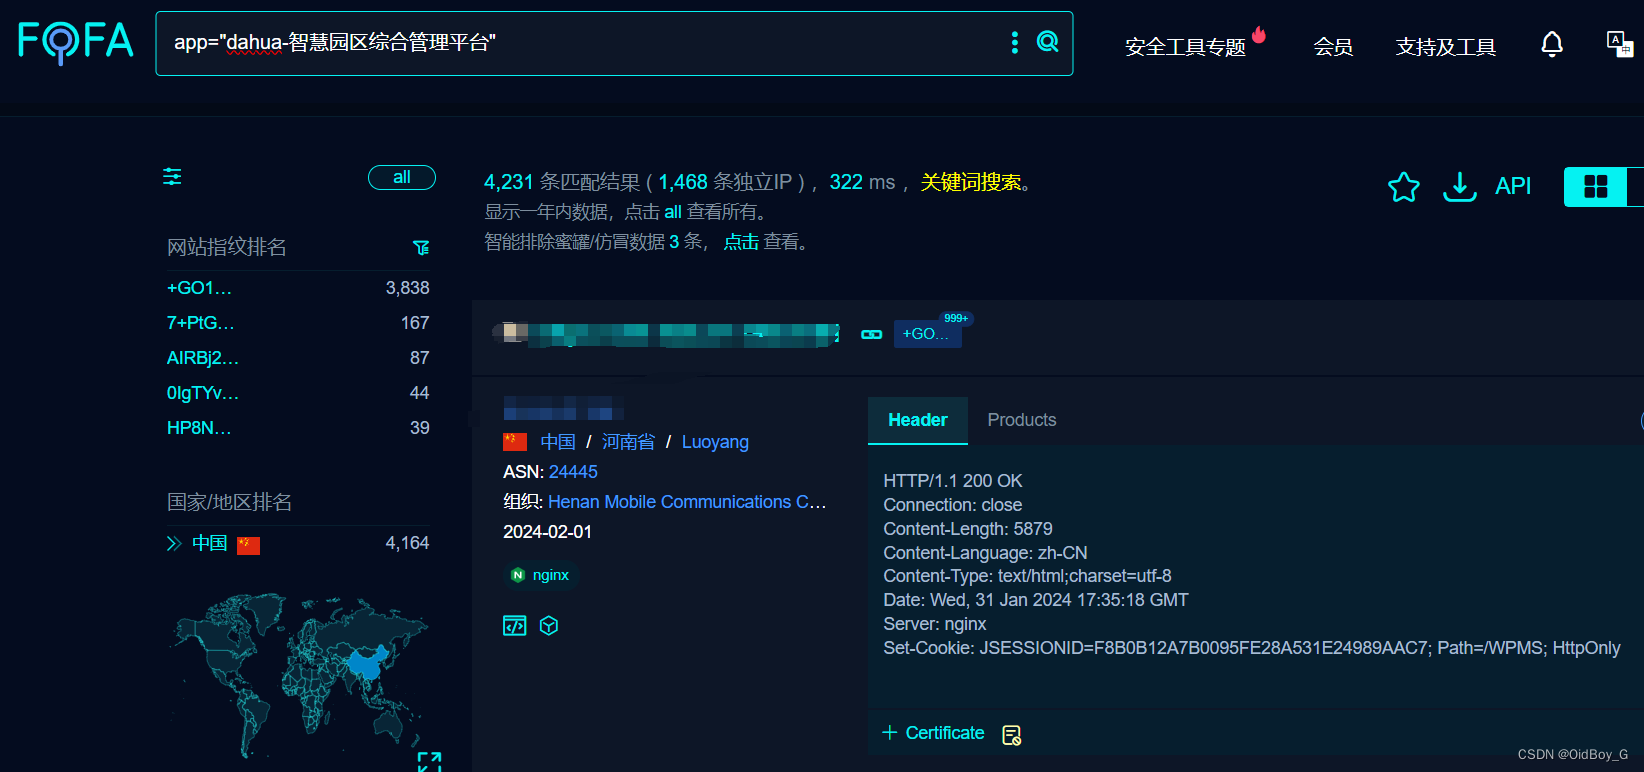This screenshot has height=772, width=1644.
Task: Download results with the download icon
Action: [x=1460, y=186]
